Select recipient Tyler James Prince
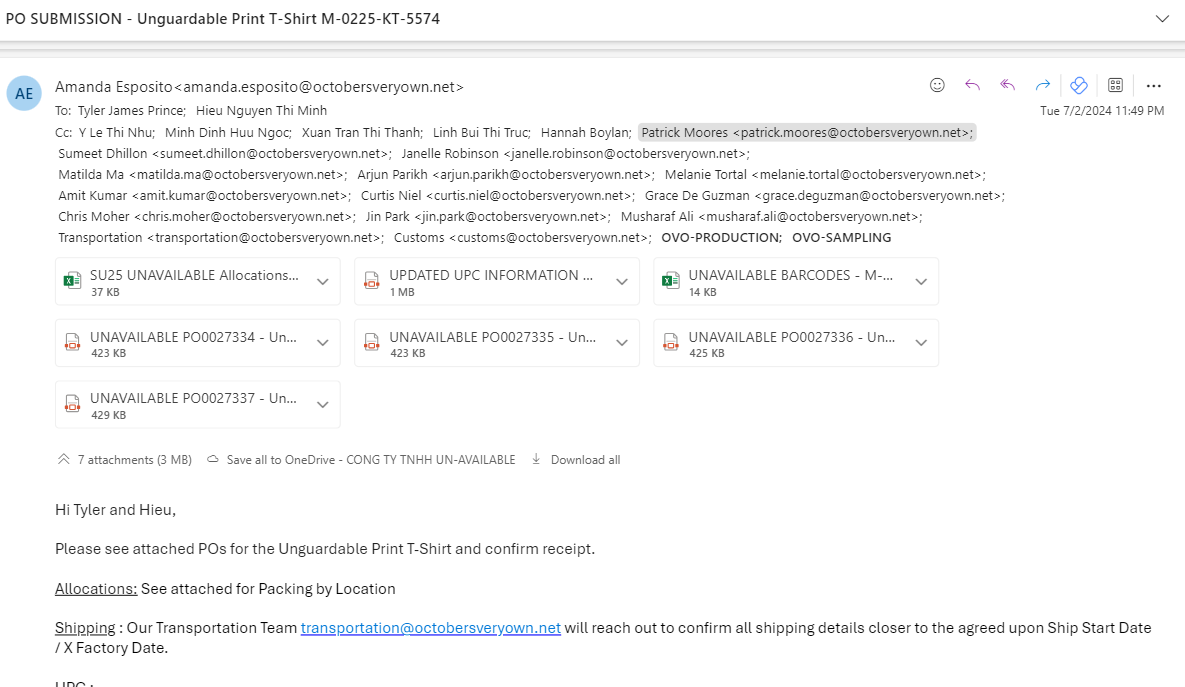This screenshot has width=1185, height=687. tap(131, 110)
